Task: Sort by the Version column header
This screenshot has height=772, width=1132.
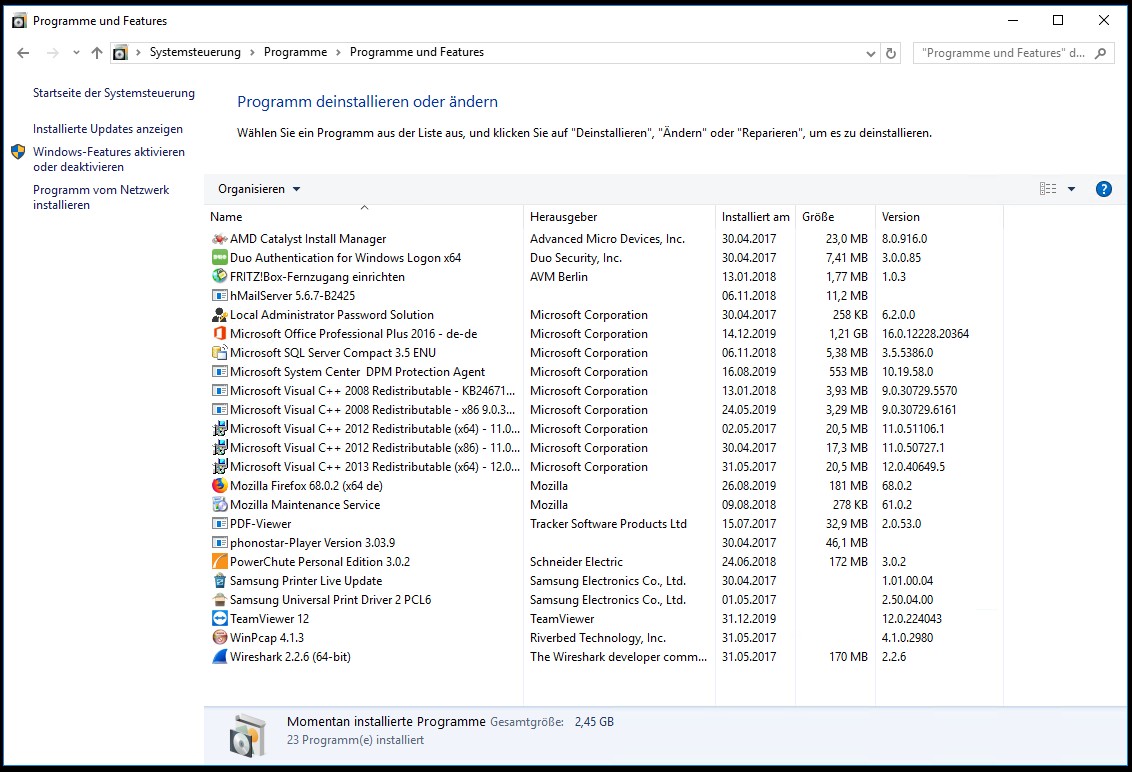Action: [x=939, y=217]
